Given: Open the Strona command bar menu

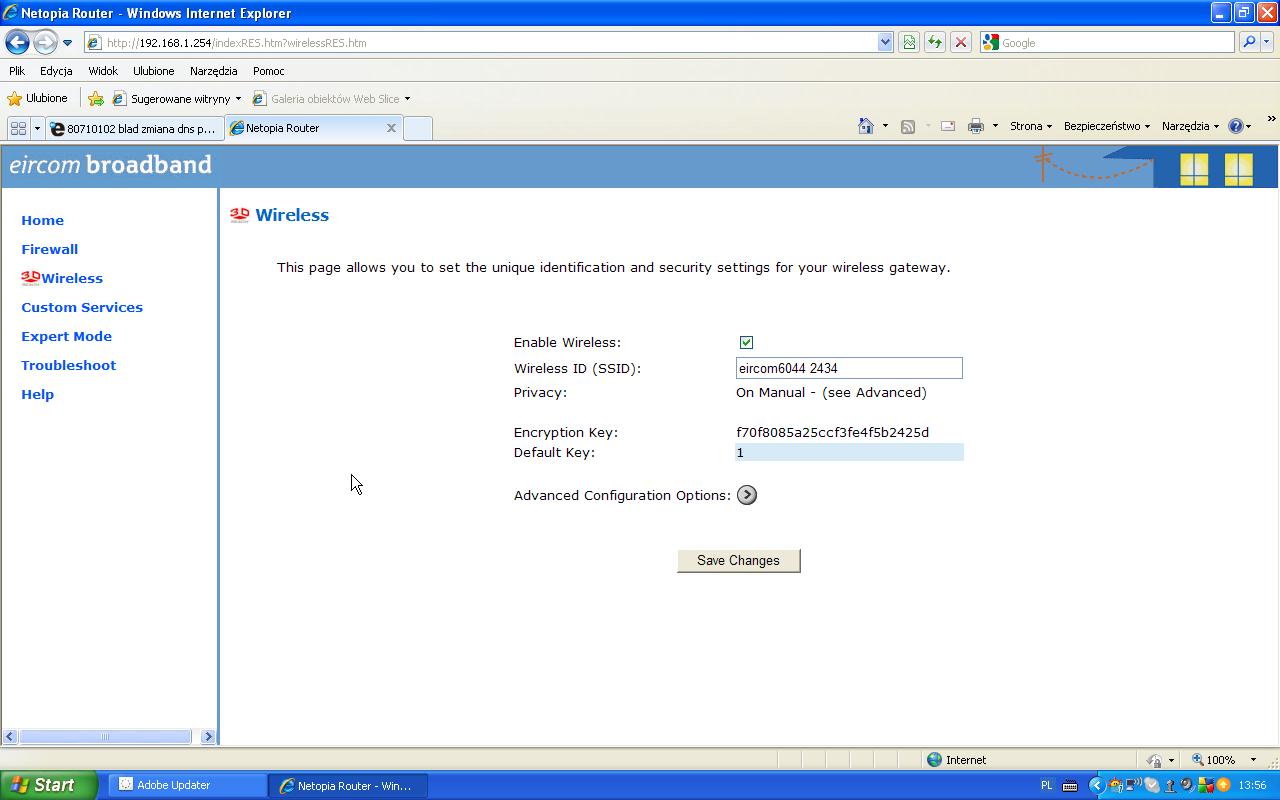Looking at the screenshot, I should [1031, 126].
